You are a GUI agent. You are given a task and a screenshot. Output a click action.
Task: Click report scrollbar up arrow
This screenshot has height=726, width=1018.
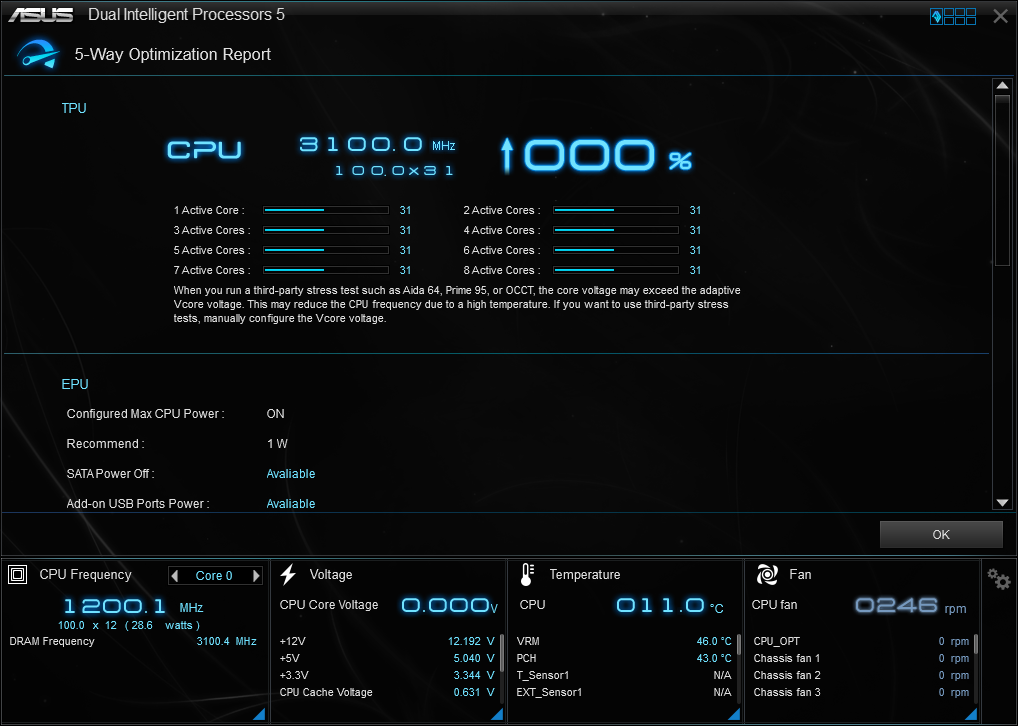pyautogui.click(x=1002, y=86)
